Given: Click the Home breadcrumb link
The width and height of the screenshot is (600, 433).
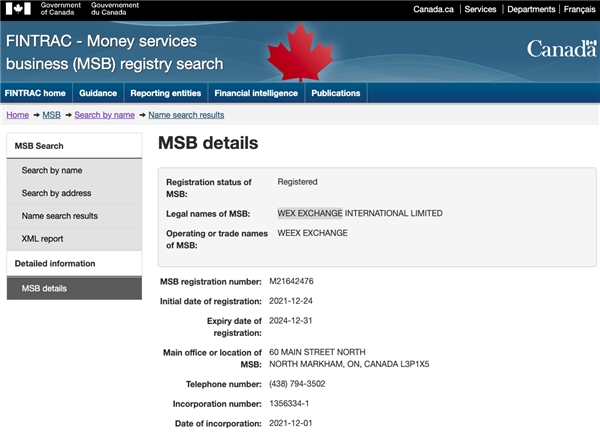Looking at the screenshot, I should pos(17,115).
